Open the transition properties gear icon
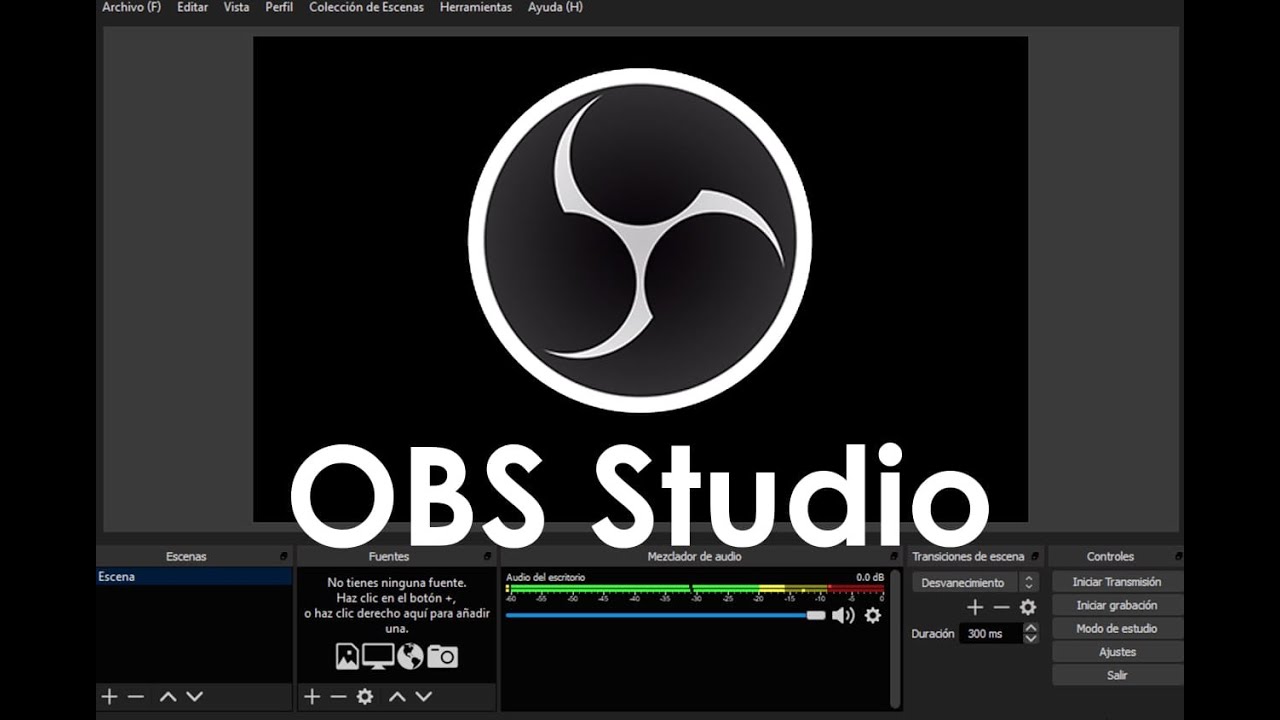The height and width of the screenshot is (720, 1280). (x=1028, y=607)
